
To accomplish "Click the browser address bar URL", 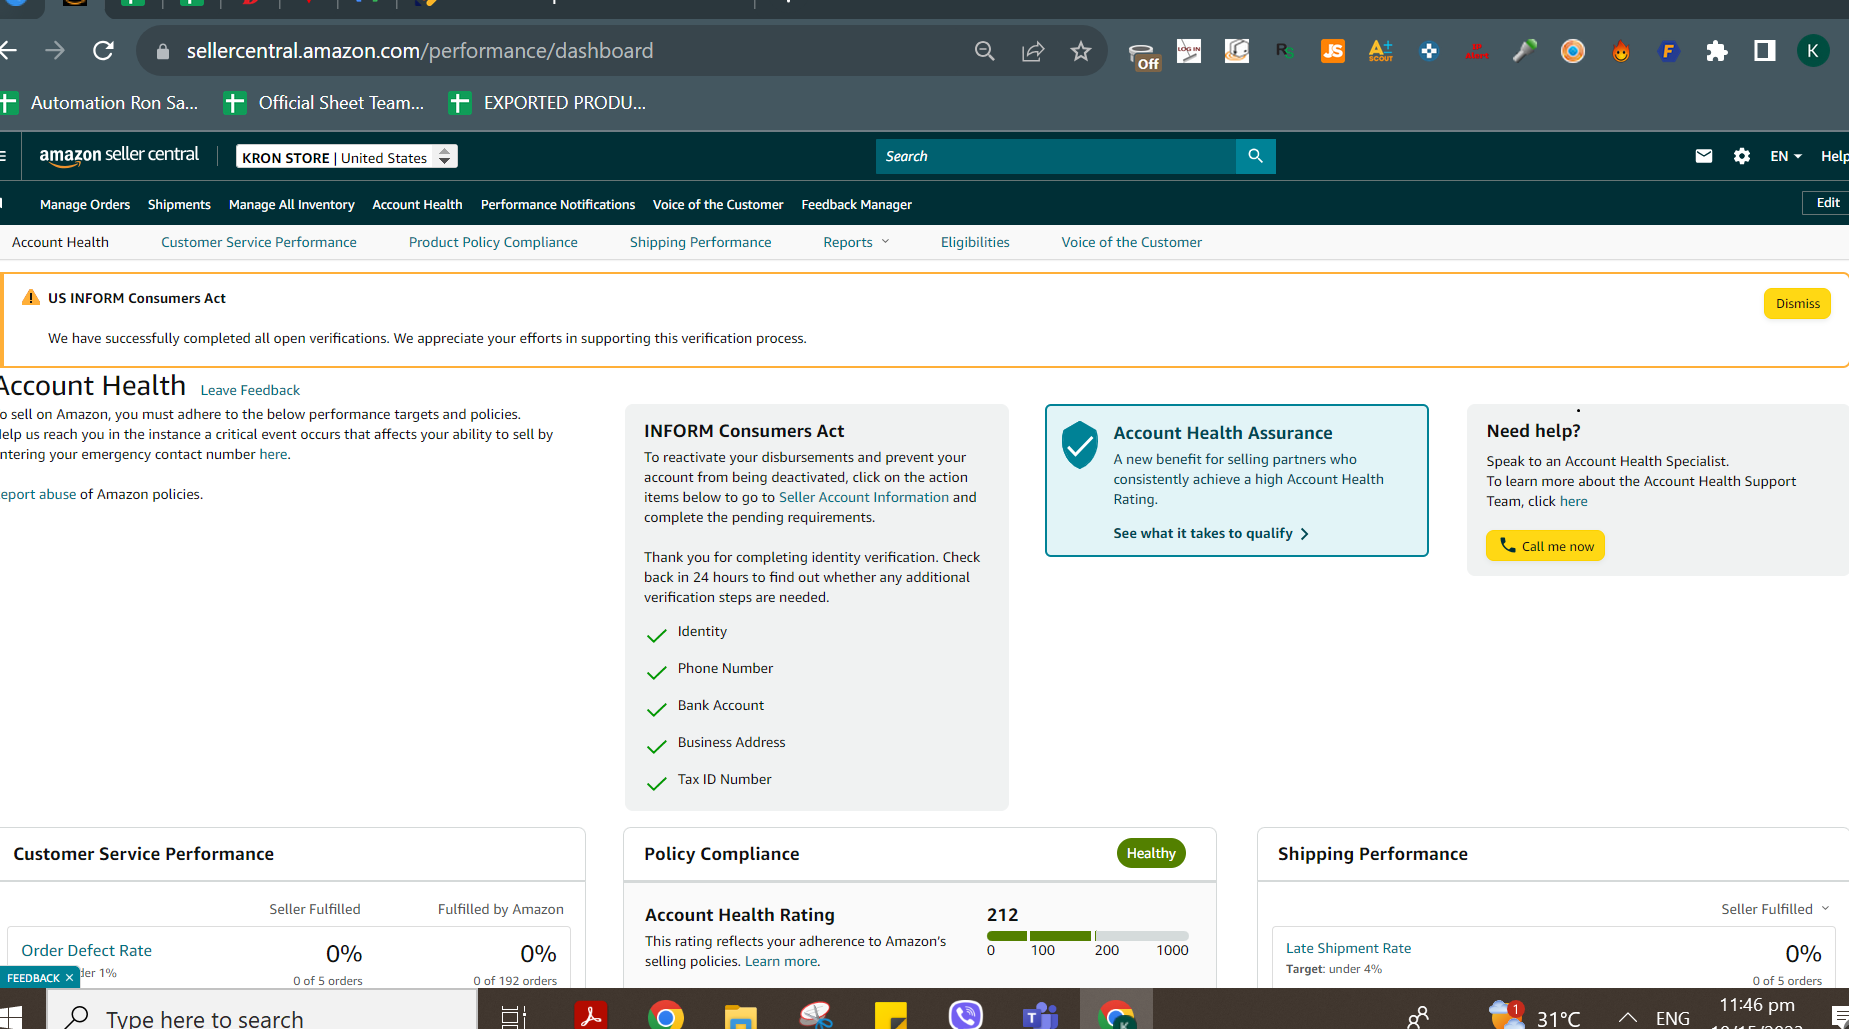I will click(420, 51).
